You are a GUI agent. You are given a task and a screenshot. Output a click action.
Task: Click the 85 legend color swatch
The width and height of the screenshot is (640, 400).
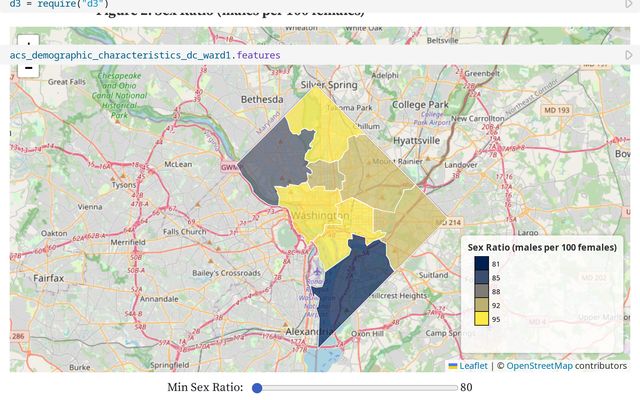pos(482,277)
